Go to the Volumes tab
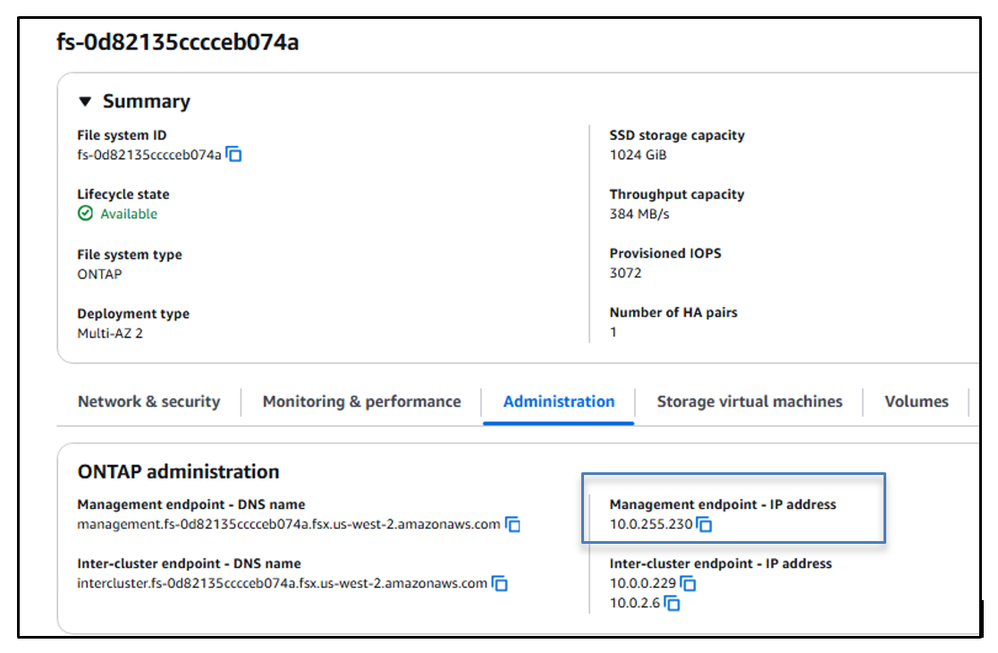 pos(916,402)
